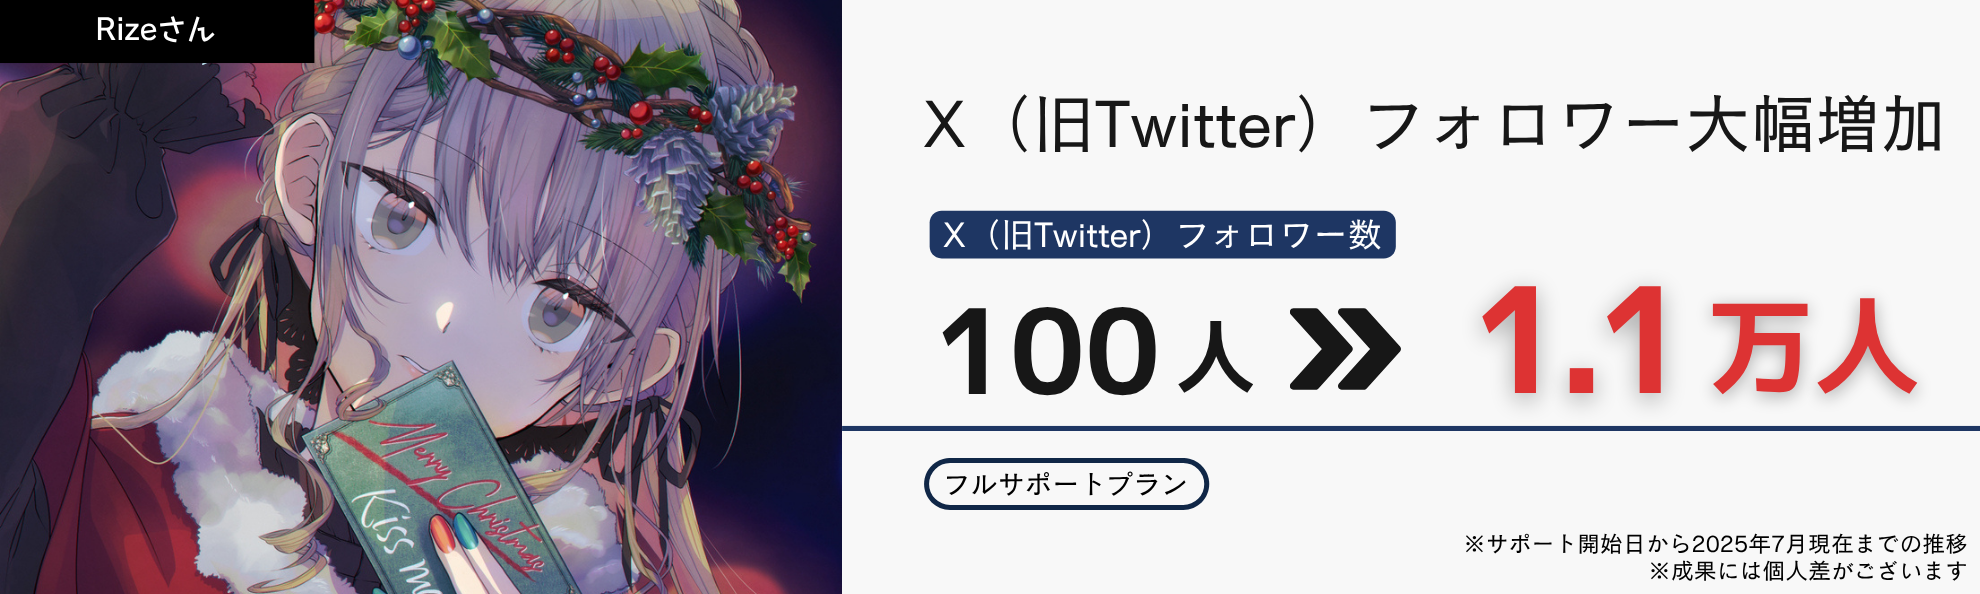Open the anime girl illustration thumbnail
The width and height of the screenshot is (1980, 594).
click(x=421, y=297)
